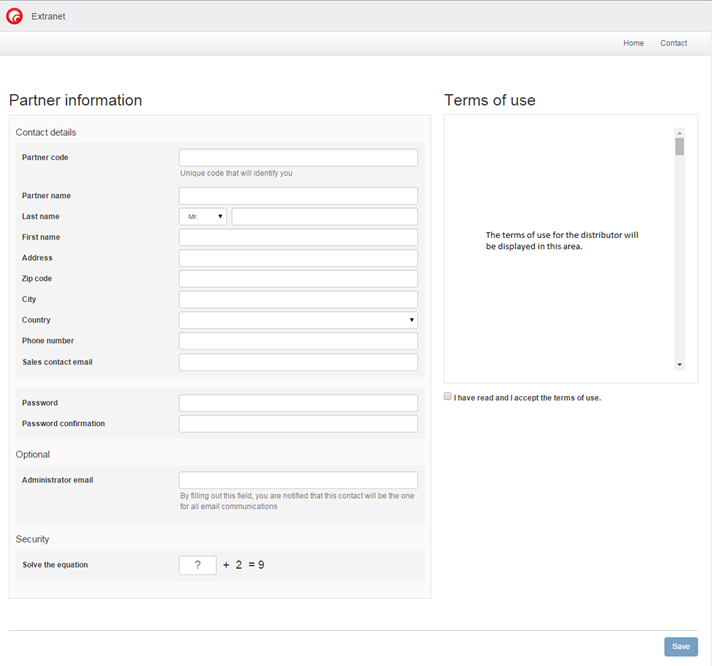Select the Last name text box
Viewport: 712px width, 666px height.
click(324, 217)
